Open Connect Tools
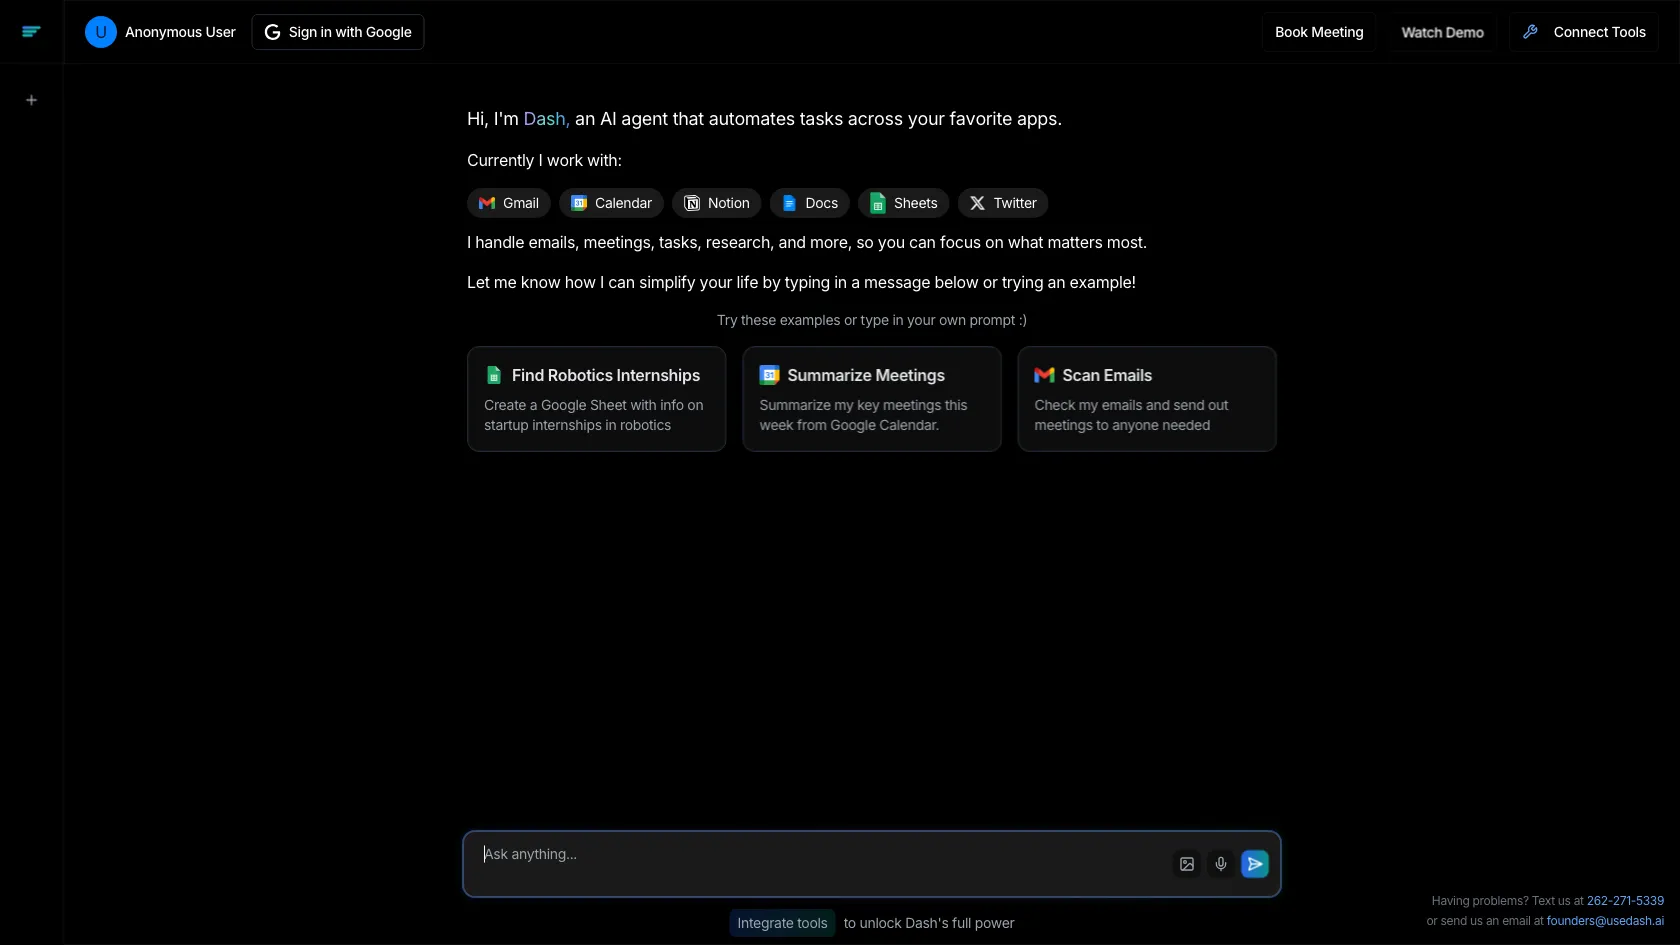Screen dimensions: 1680x945 [x=1584, y=32]
